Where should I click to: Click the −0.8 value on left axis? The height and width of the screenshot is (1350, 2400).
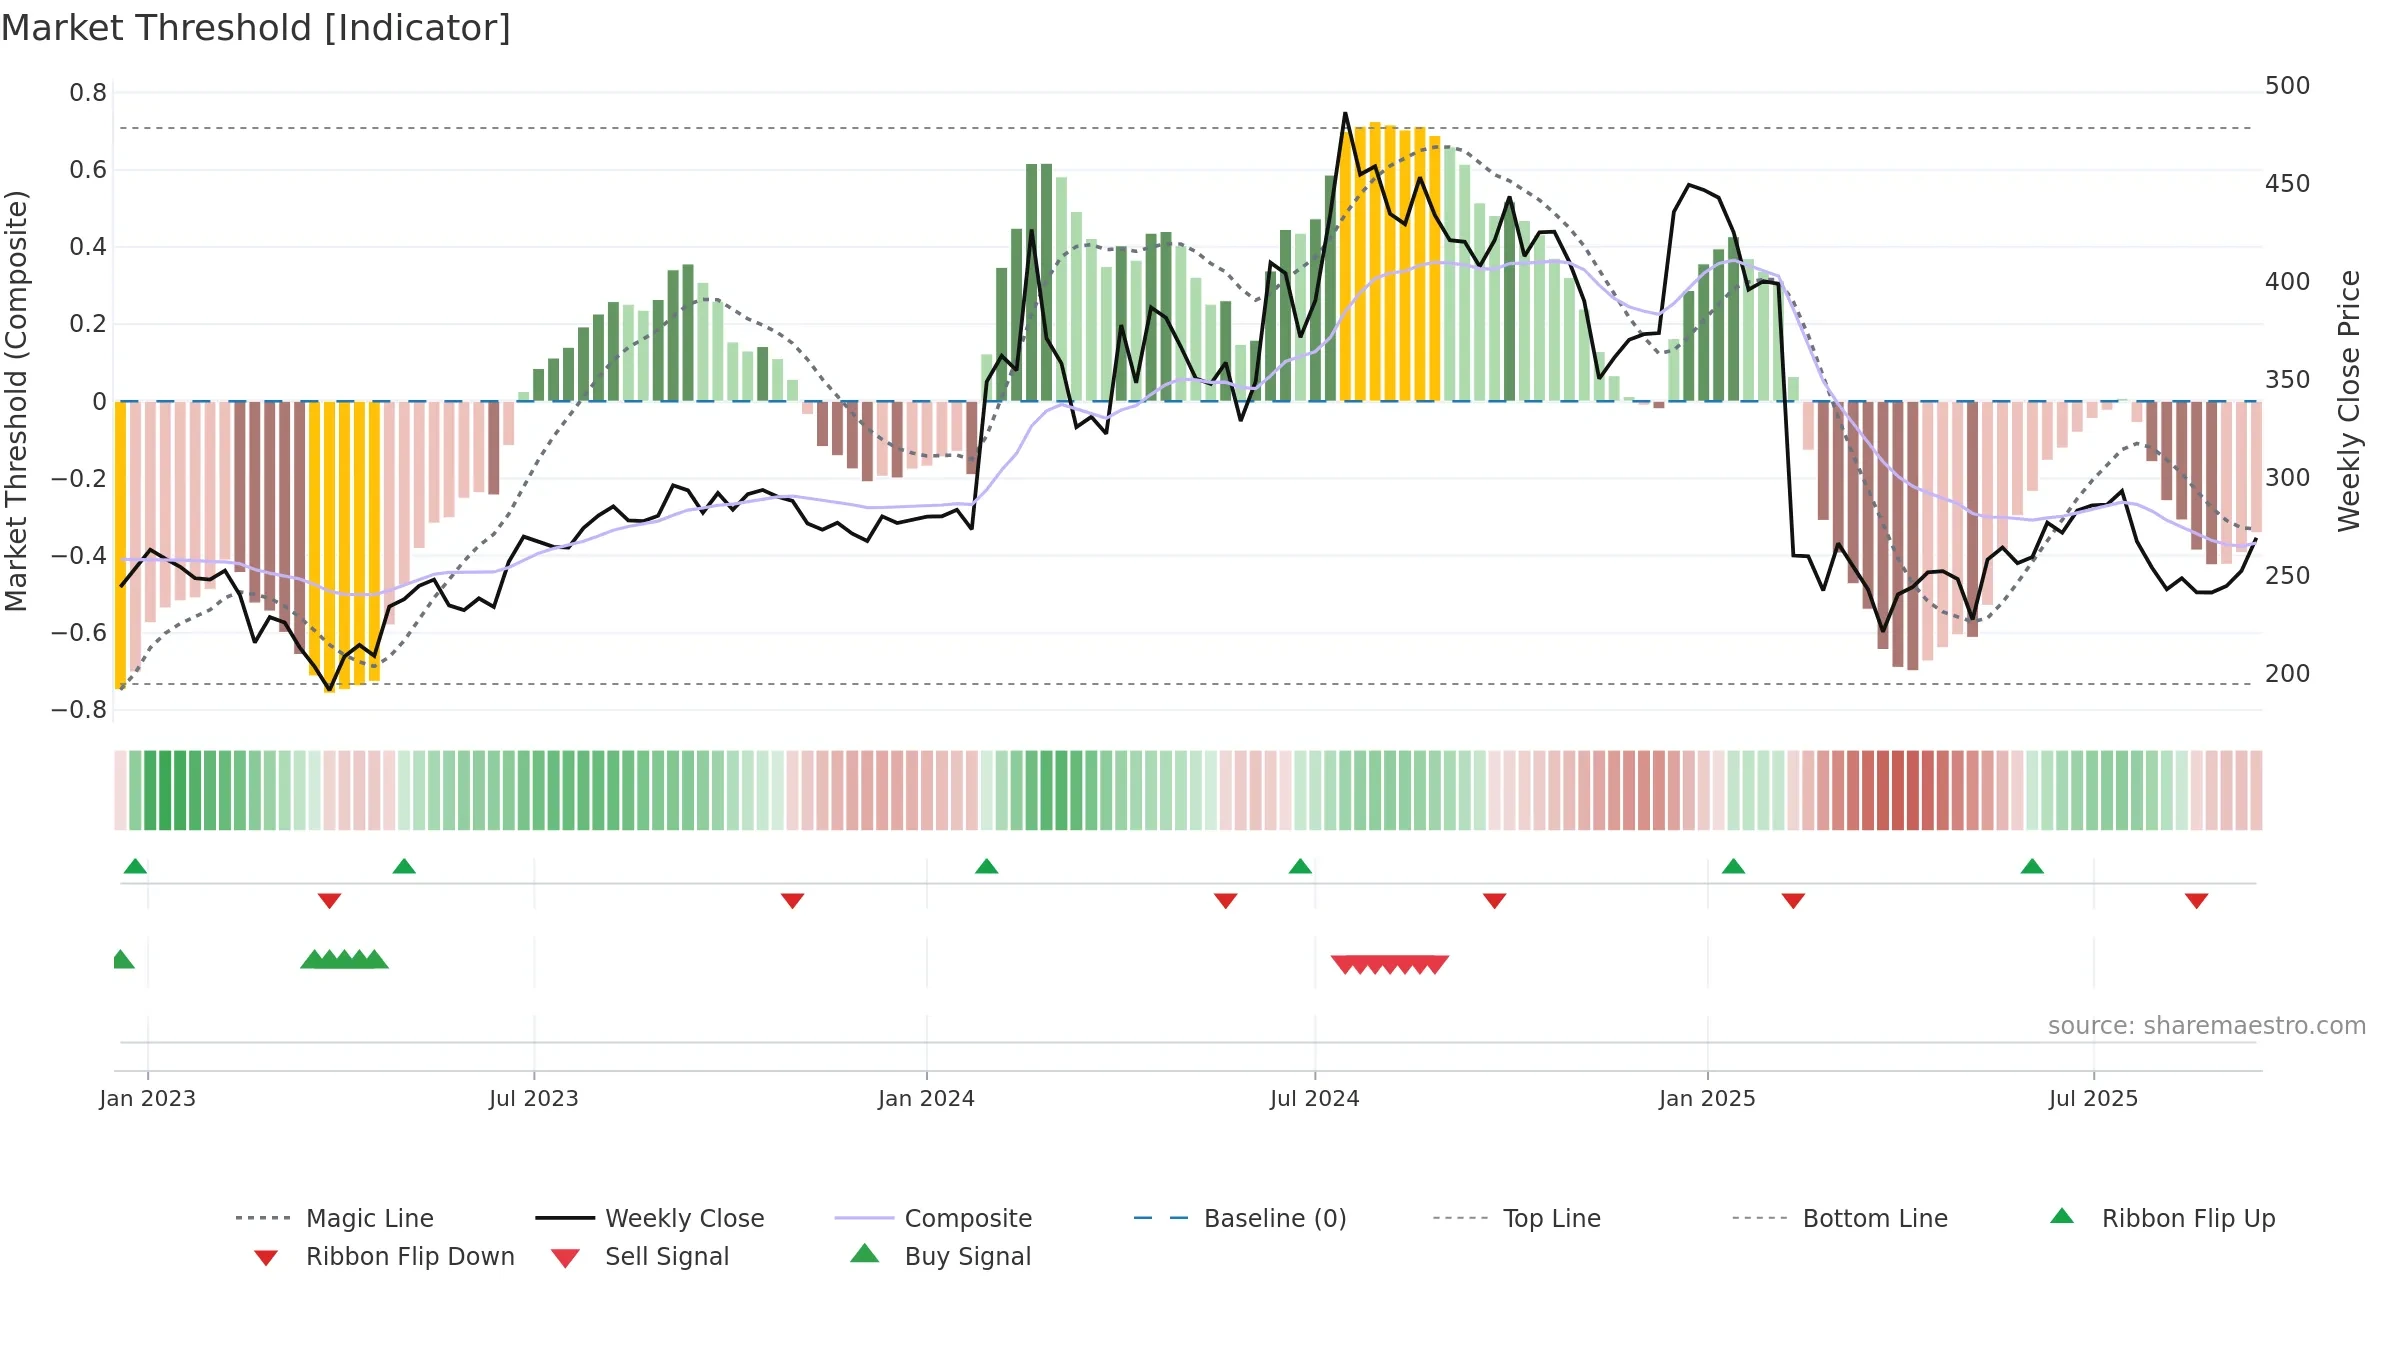pos(79,710)
